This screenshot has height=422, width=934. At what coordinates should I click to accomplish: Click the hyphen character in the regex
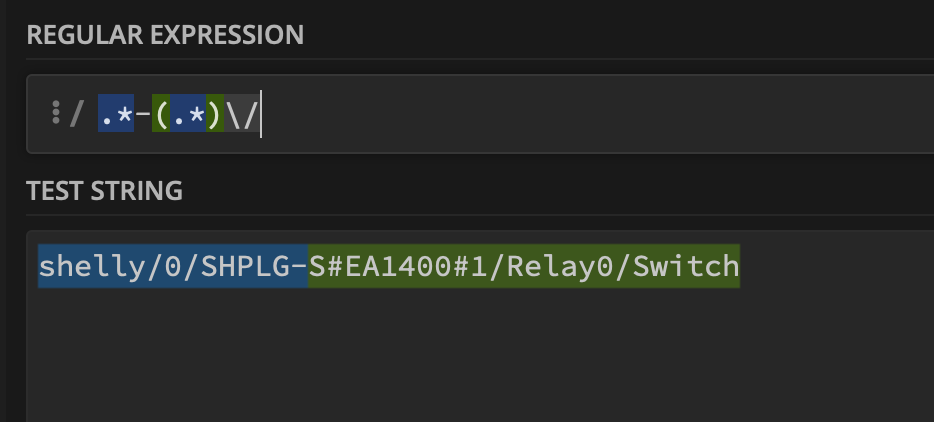[x=142, y=116]
